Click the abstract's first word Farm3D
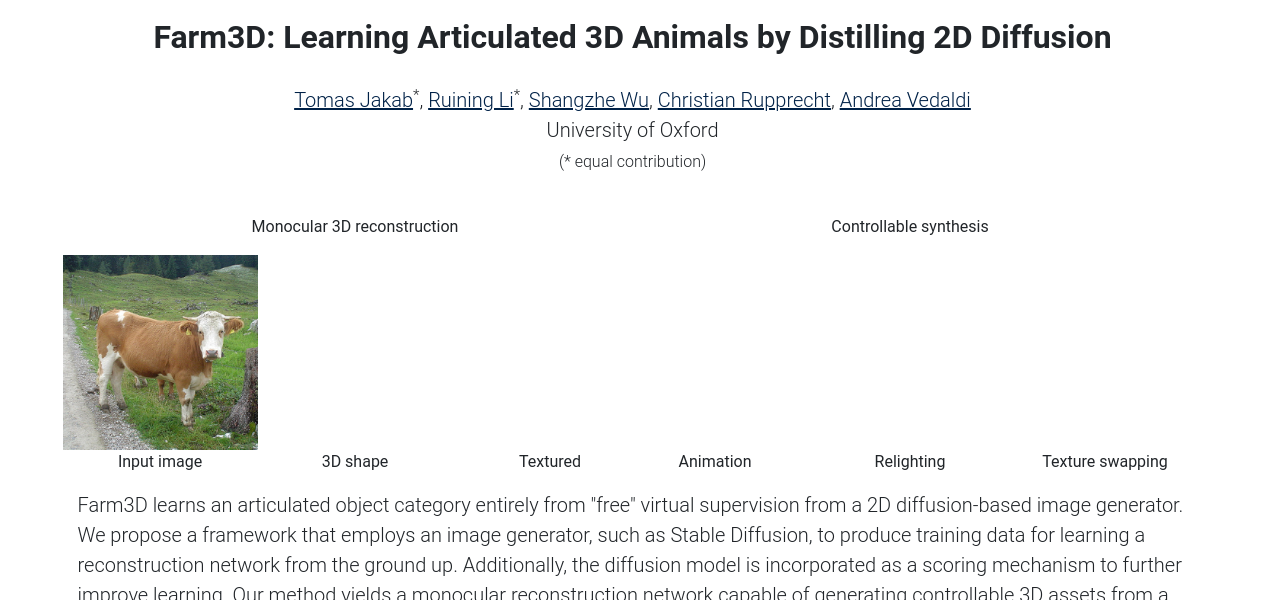The height and width of the screenshot is (600, 1280). point(112,506)
